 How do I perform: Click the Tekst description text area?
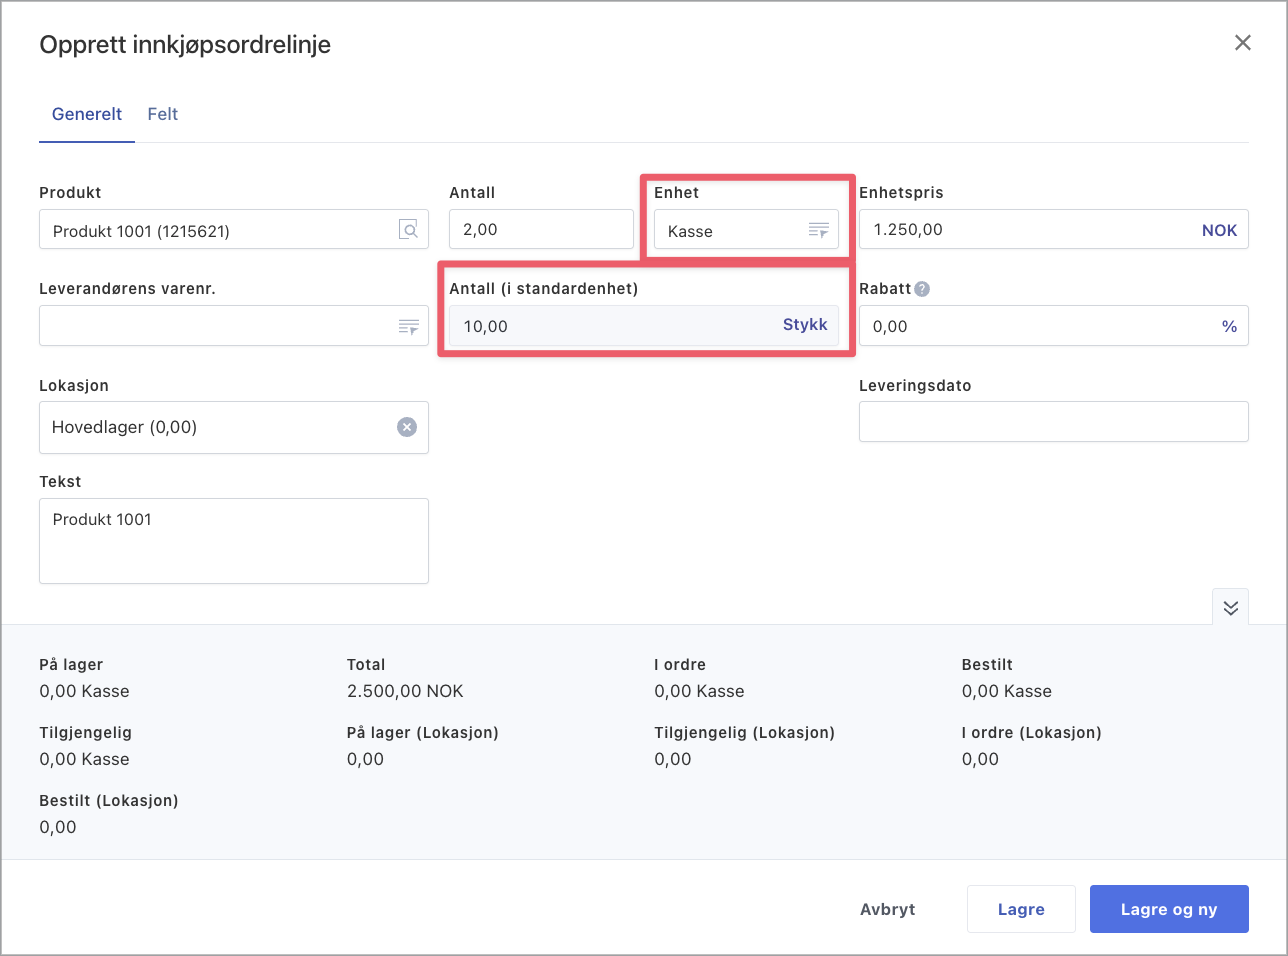click(x=233, y=541)
